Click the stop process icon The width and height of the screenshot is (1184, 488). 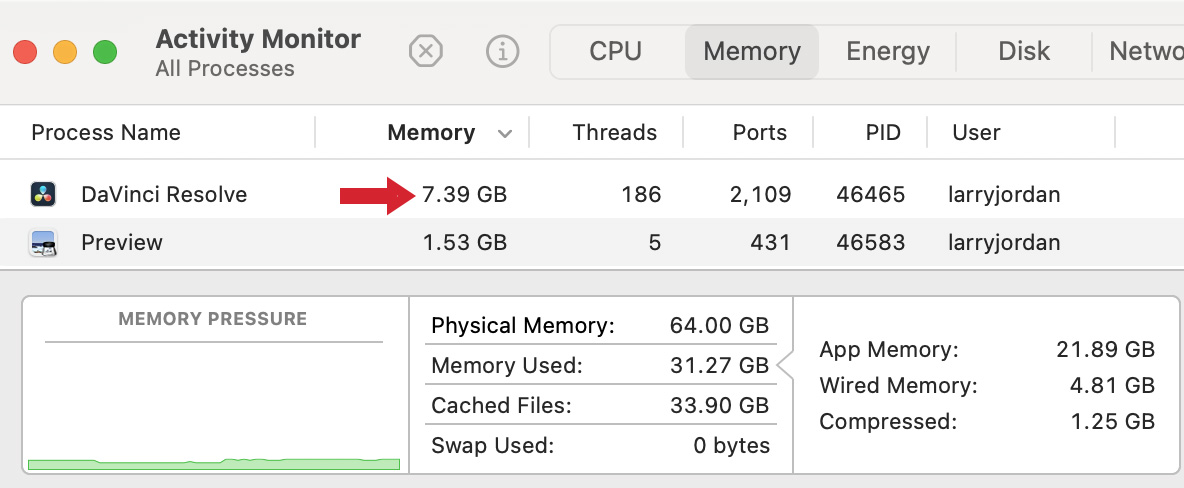426,51
